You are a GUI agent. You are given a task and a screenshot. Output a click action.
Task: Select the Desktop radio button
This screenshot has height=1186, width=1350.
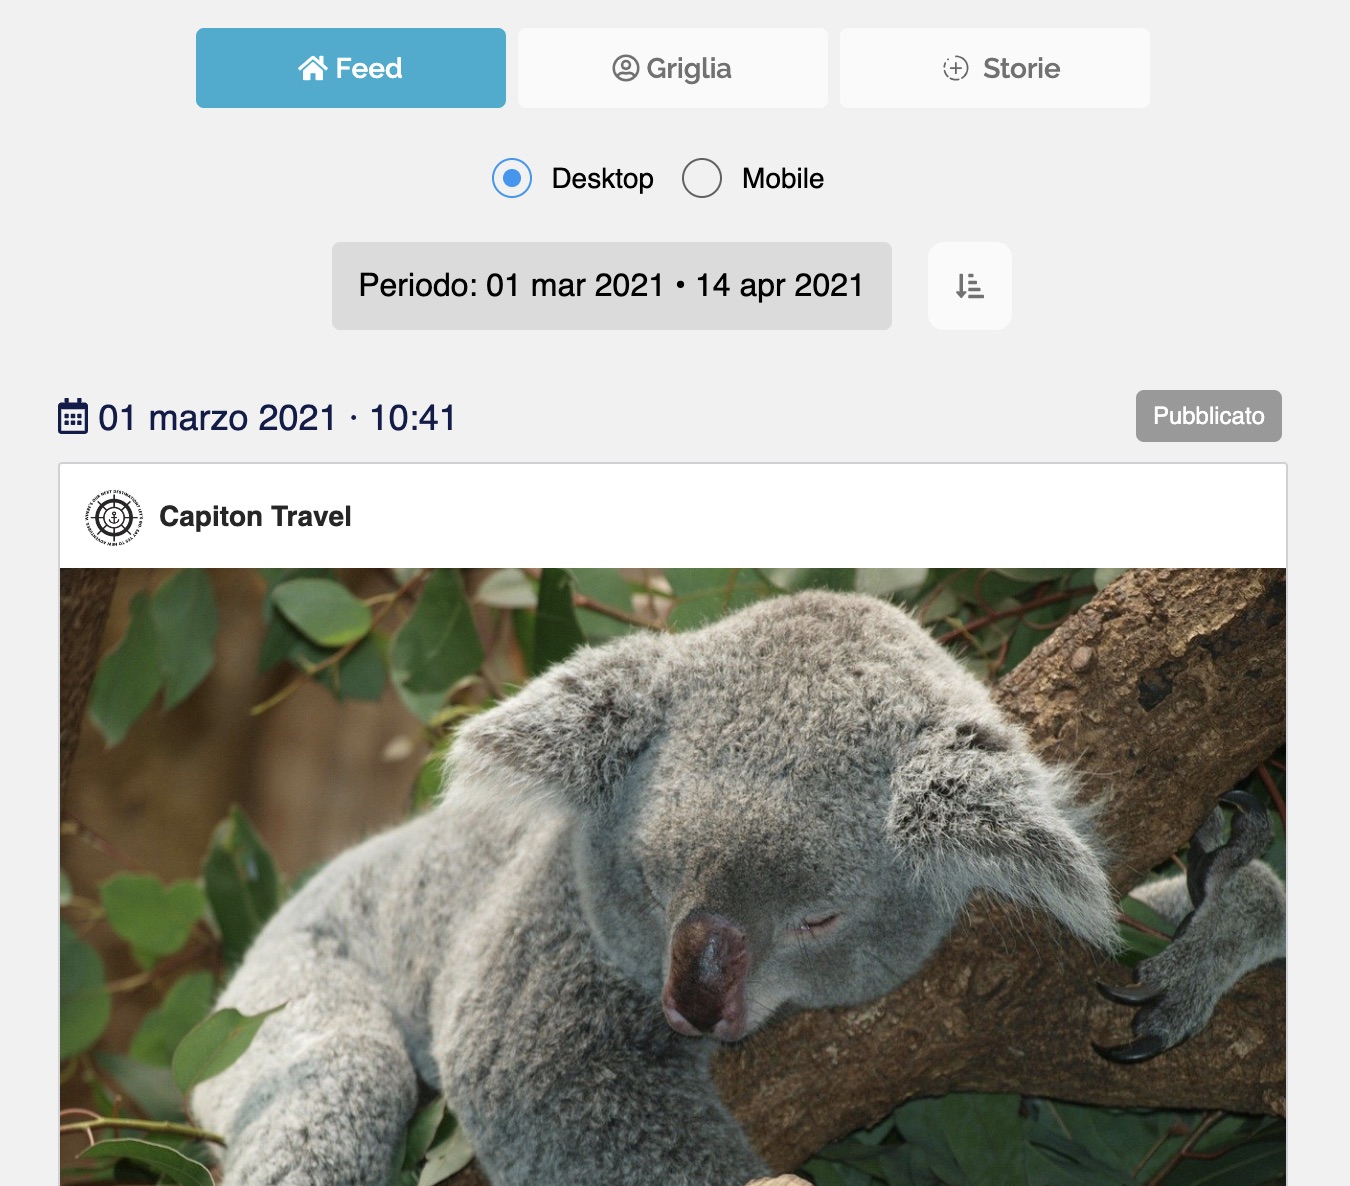pos(512,178)
